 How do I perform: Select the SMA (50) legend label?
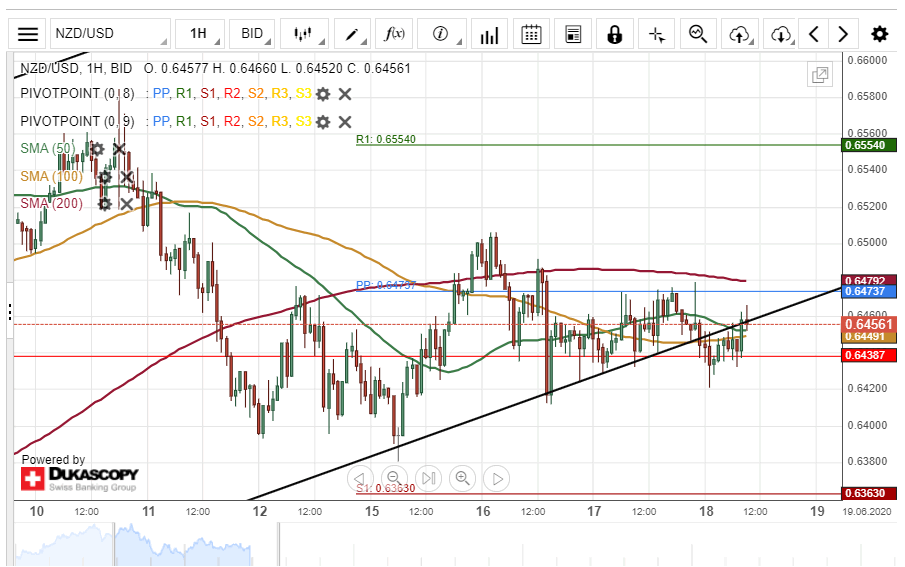48,149
